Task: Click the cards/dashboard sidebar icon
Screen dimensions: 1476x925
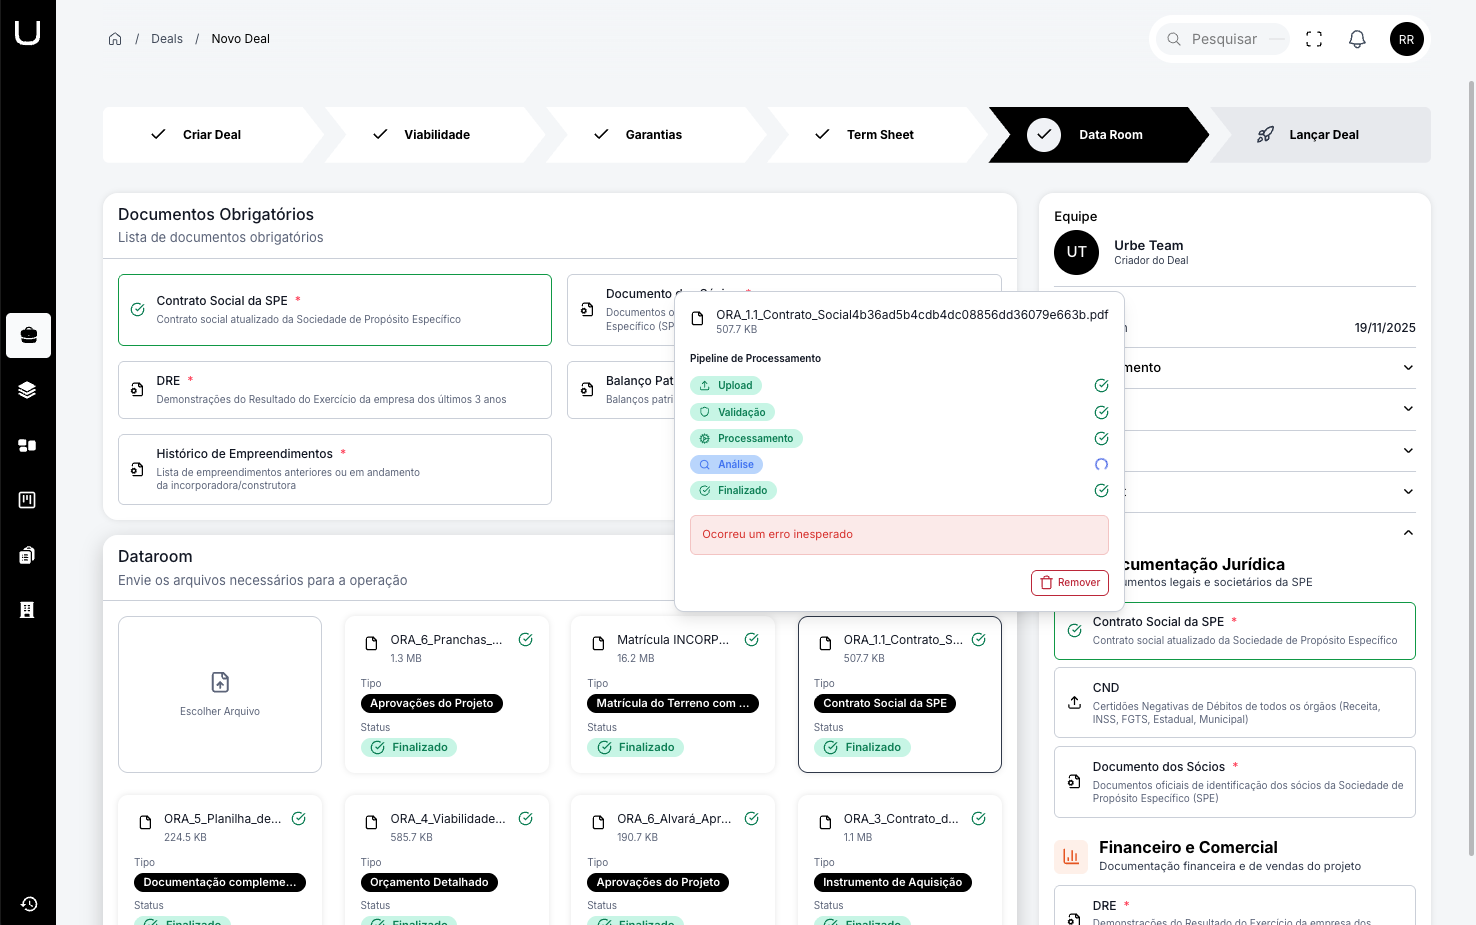Action: (x=28, y=445)
